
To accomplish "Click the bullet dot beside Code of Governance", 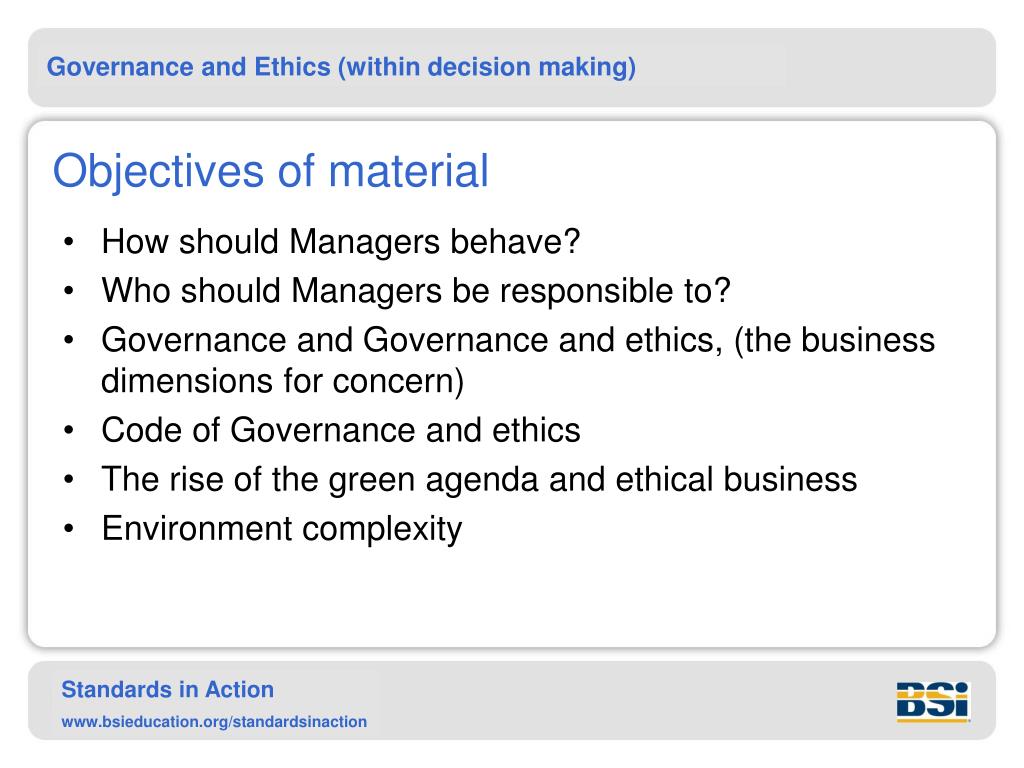I will tap(69, 430).
